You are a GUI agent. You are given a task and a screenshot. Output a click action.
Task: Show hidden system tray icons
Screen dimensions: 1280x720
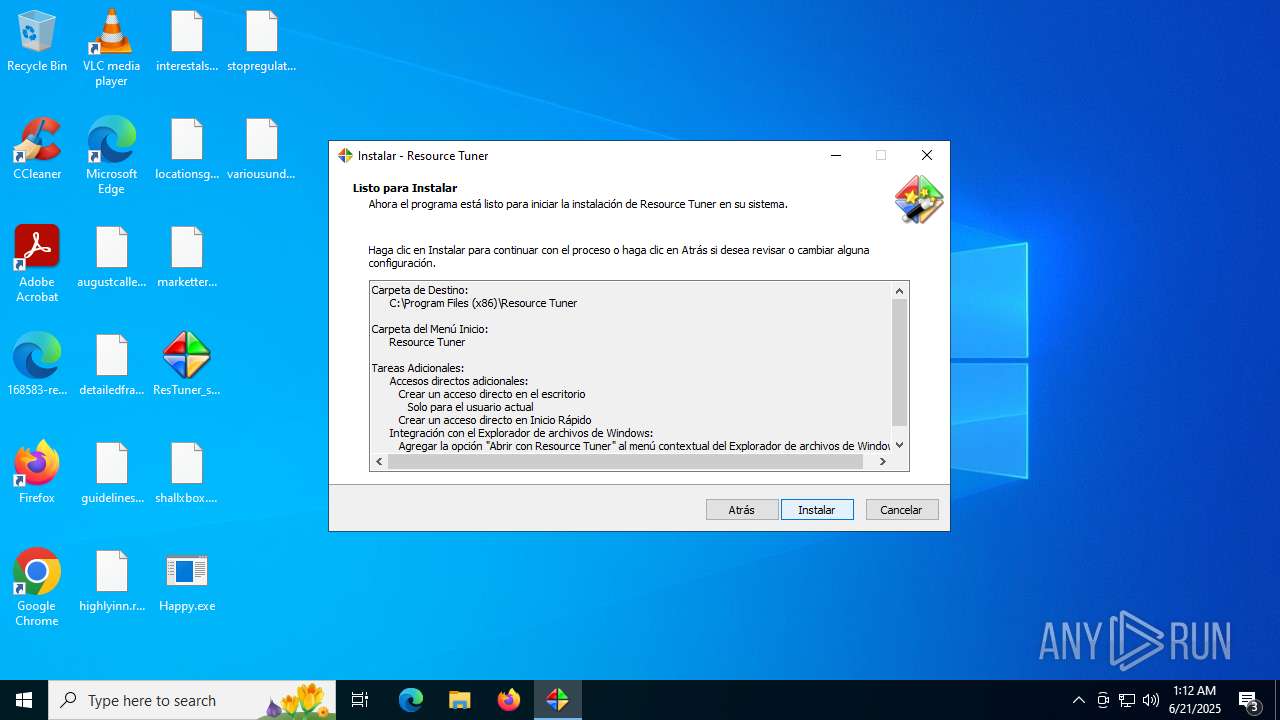click(x=1078, y=700)
